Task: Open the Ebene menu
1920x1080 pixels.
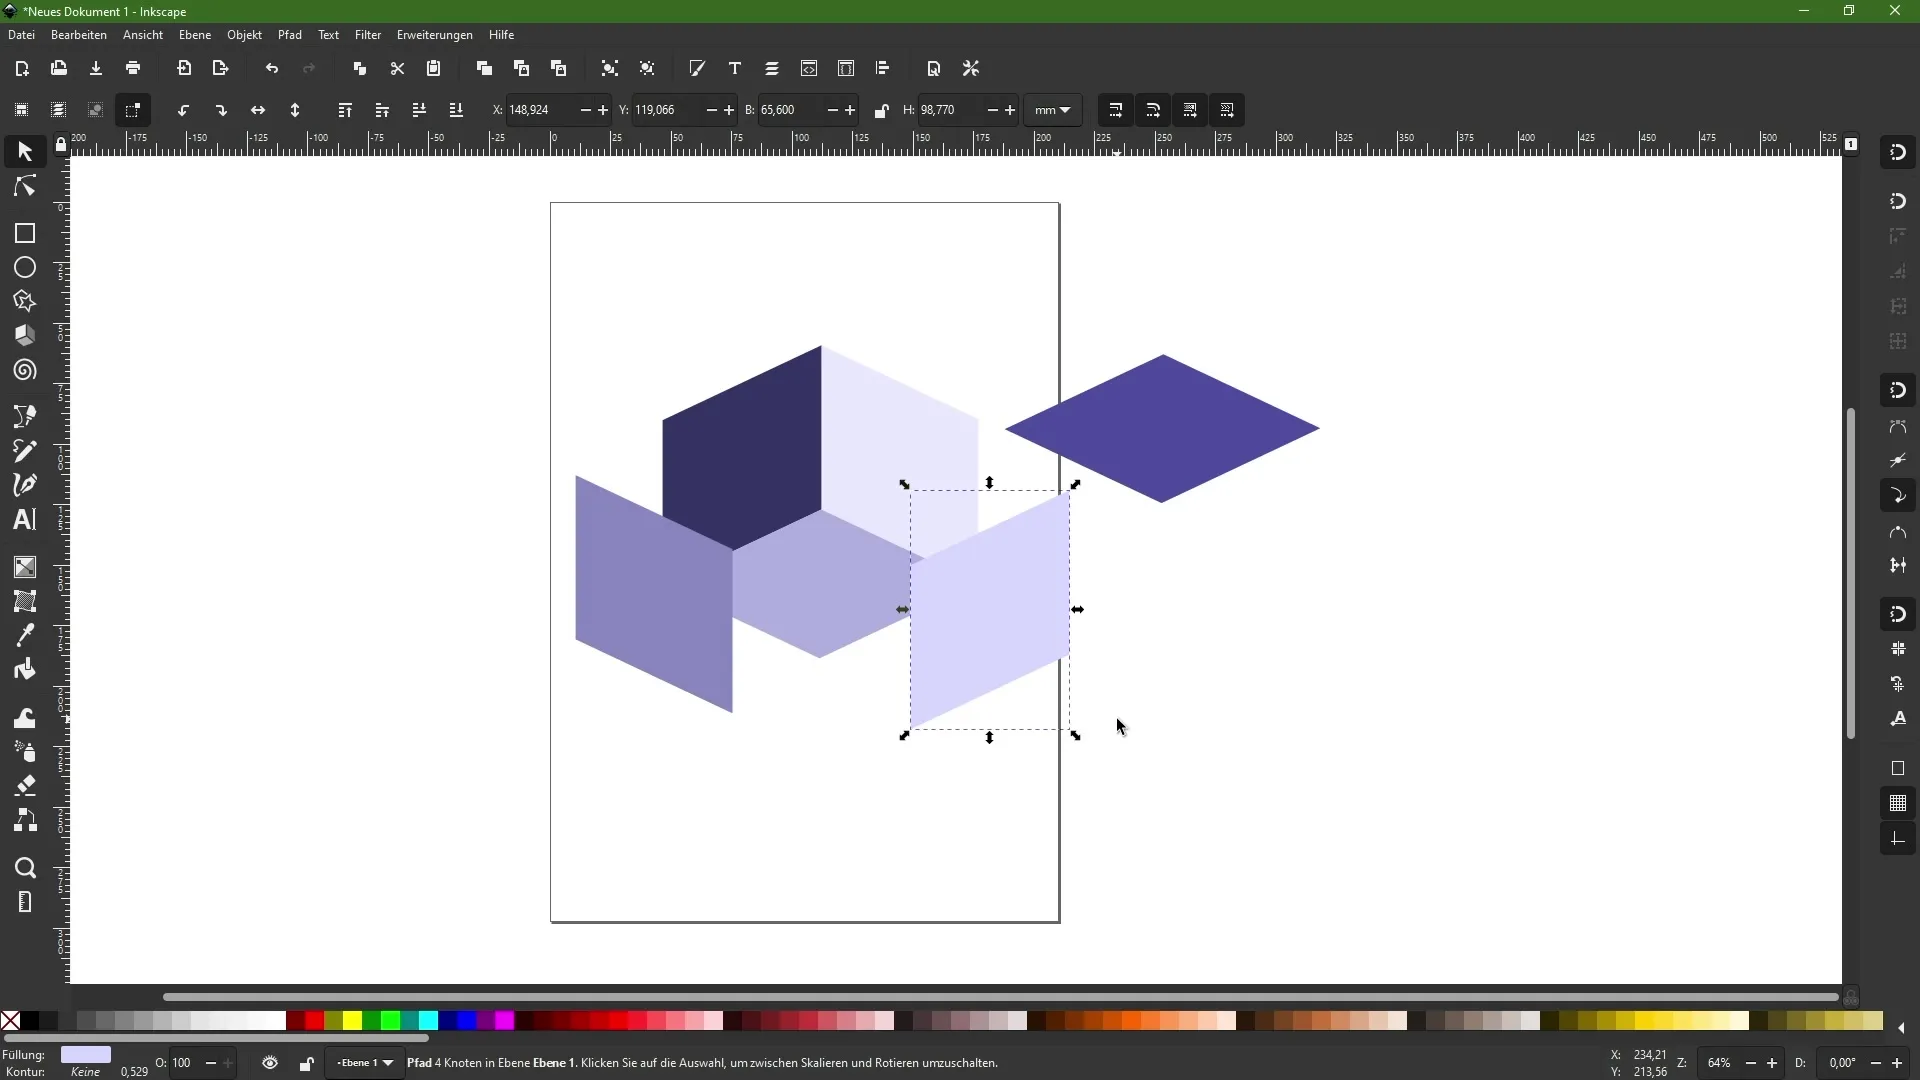Action: [195, 35]
